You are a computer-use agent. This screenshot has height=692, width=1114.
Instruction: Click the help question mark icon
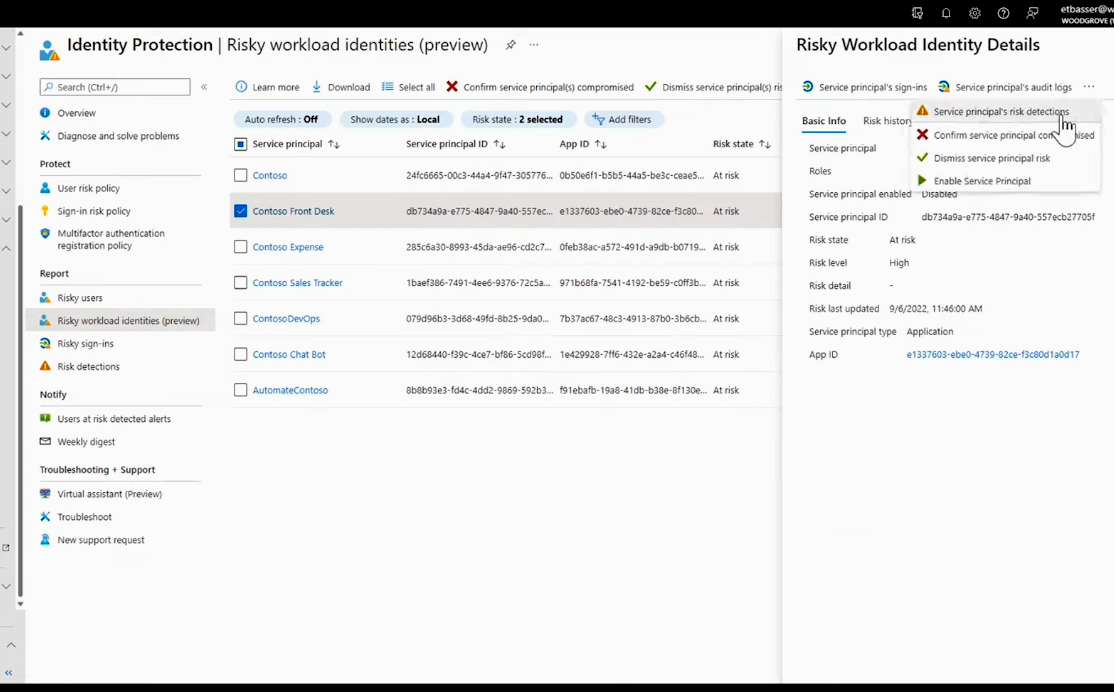1003,13
